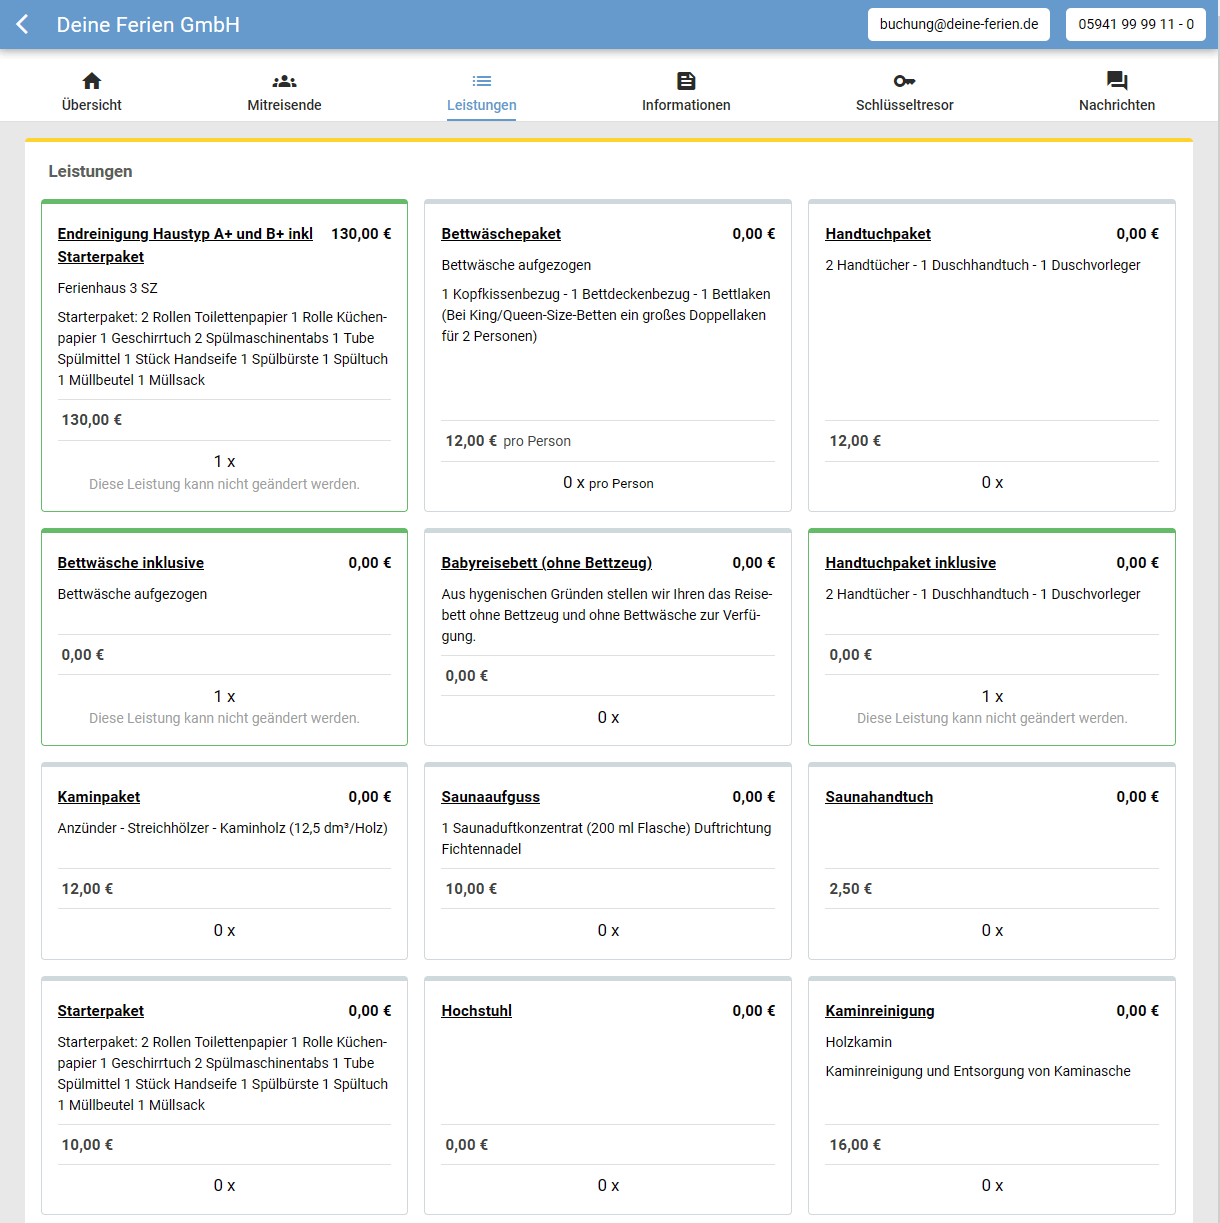
Task: Open the Handtuchpaket title link
Action: (878, 234)
